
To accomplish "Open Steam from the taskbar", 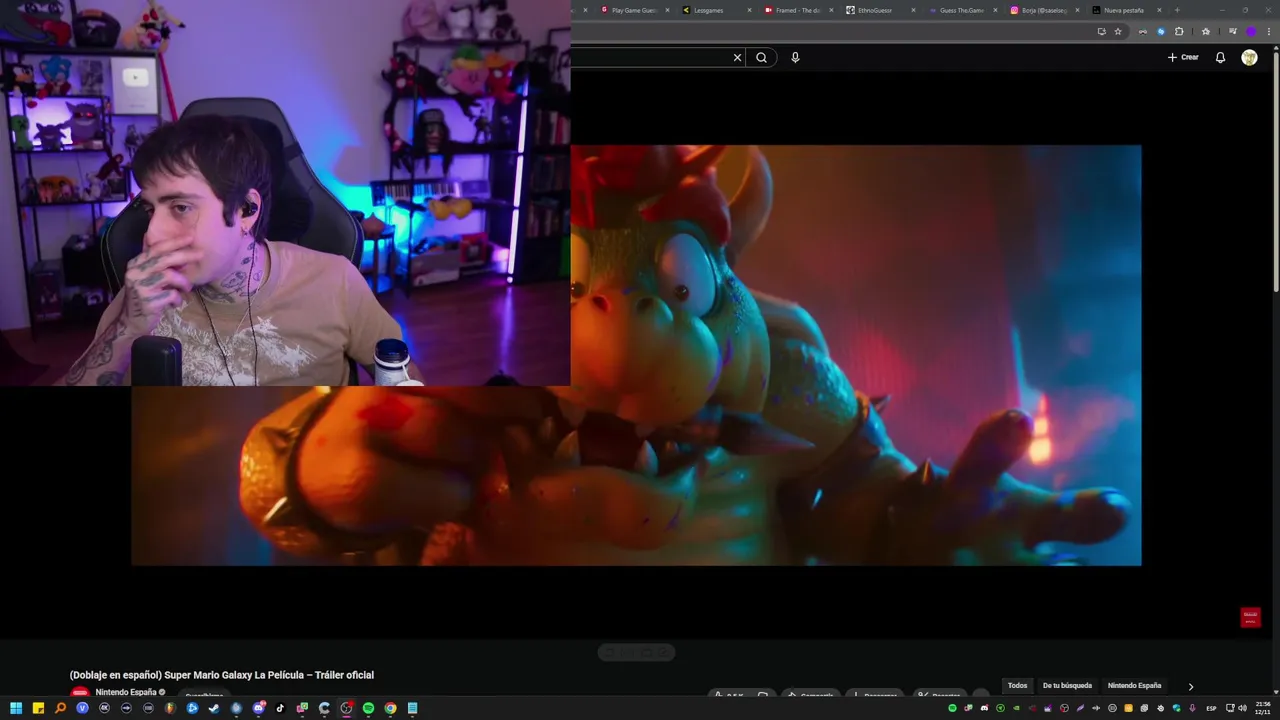I will (x=214, y=708).
